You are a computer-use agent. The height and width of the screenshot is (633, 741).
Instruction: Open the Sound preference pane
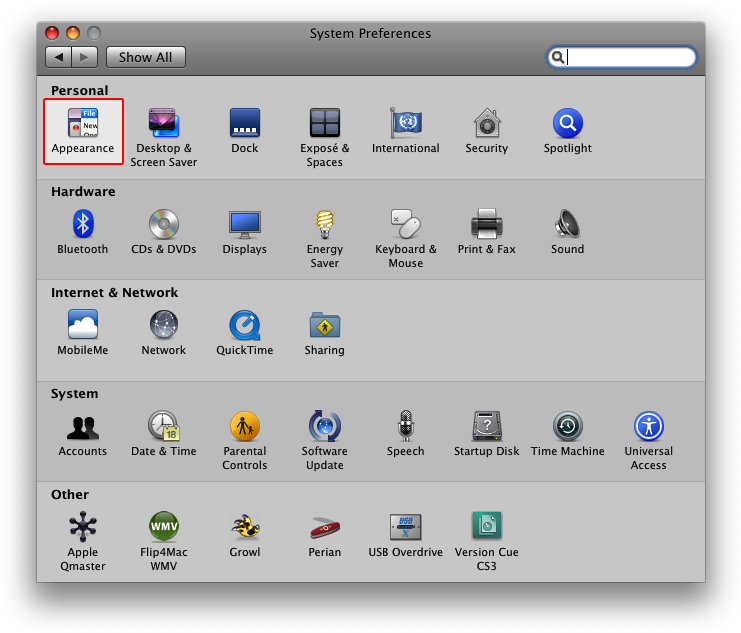[x=568, y=232]
